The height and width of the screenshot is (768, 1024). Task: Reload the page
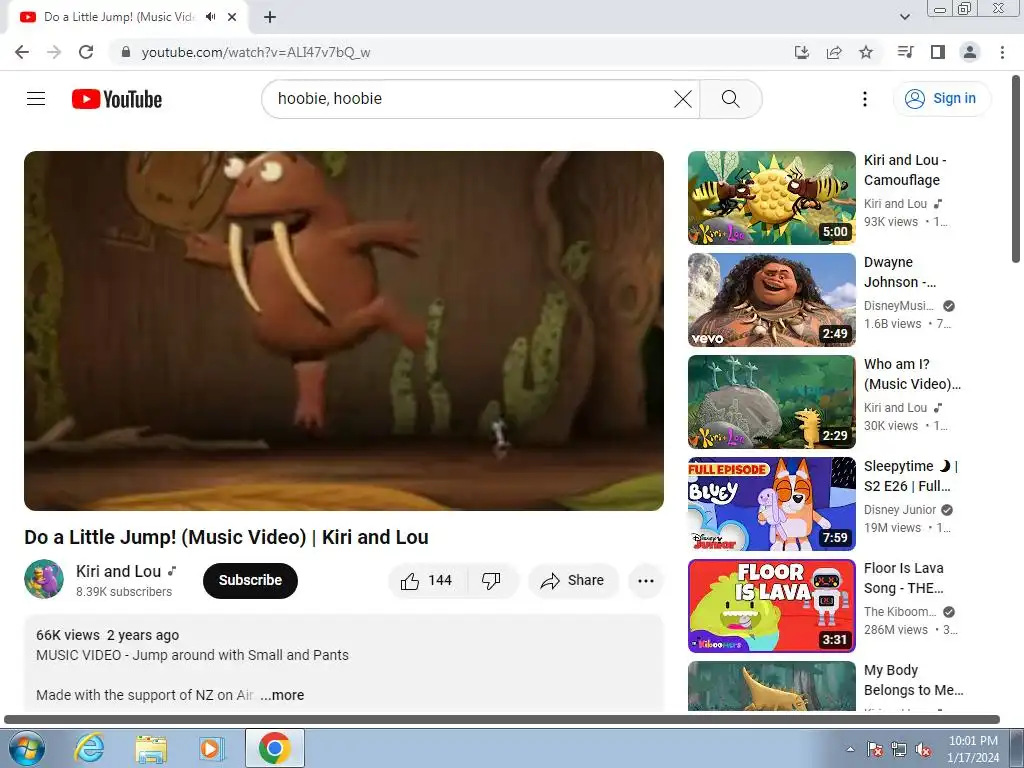click(86, 52)
